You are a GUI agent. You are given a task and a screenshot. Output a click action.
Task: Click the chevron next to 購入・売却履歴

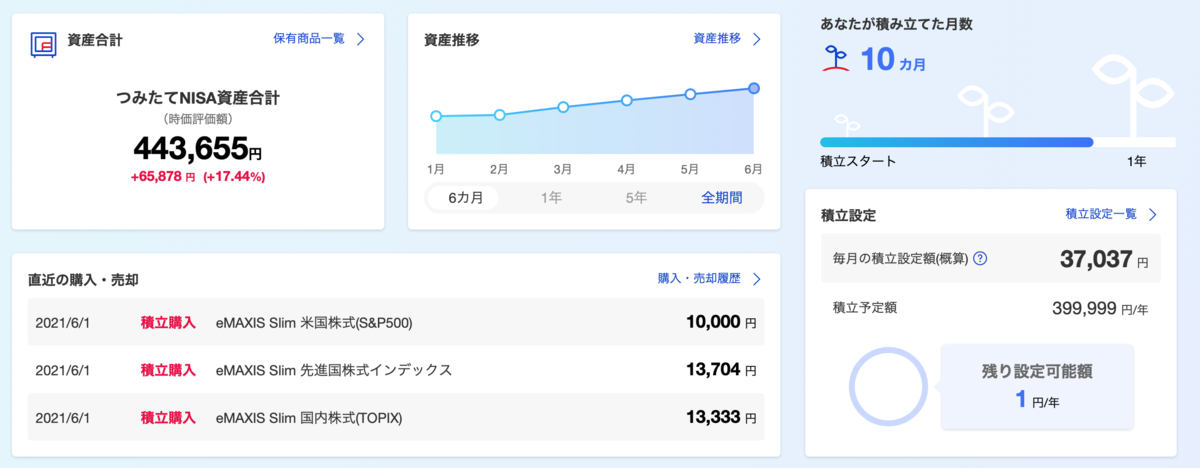pyautogui.click(x=757, y=279)
